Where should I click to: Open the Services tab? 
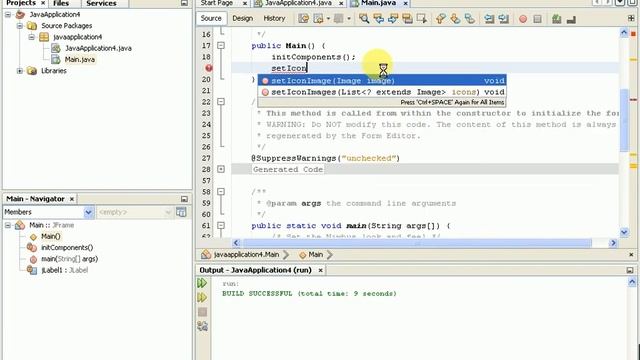(101, 3)
